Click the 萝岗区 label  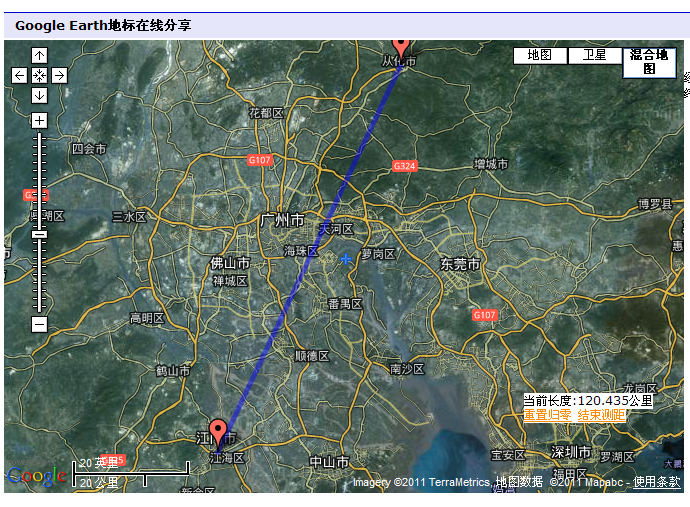378,254
